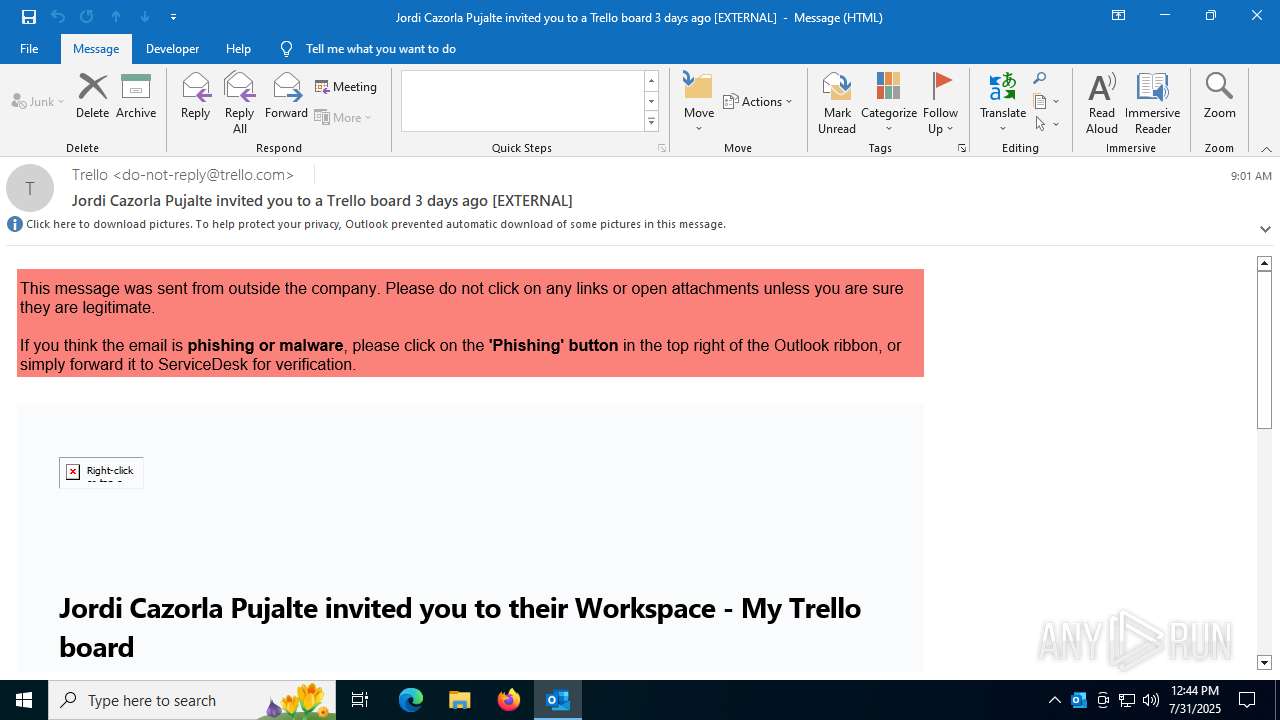
Task: Reply with a Meeting
Action: (346, 87)
